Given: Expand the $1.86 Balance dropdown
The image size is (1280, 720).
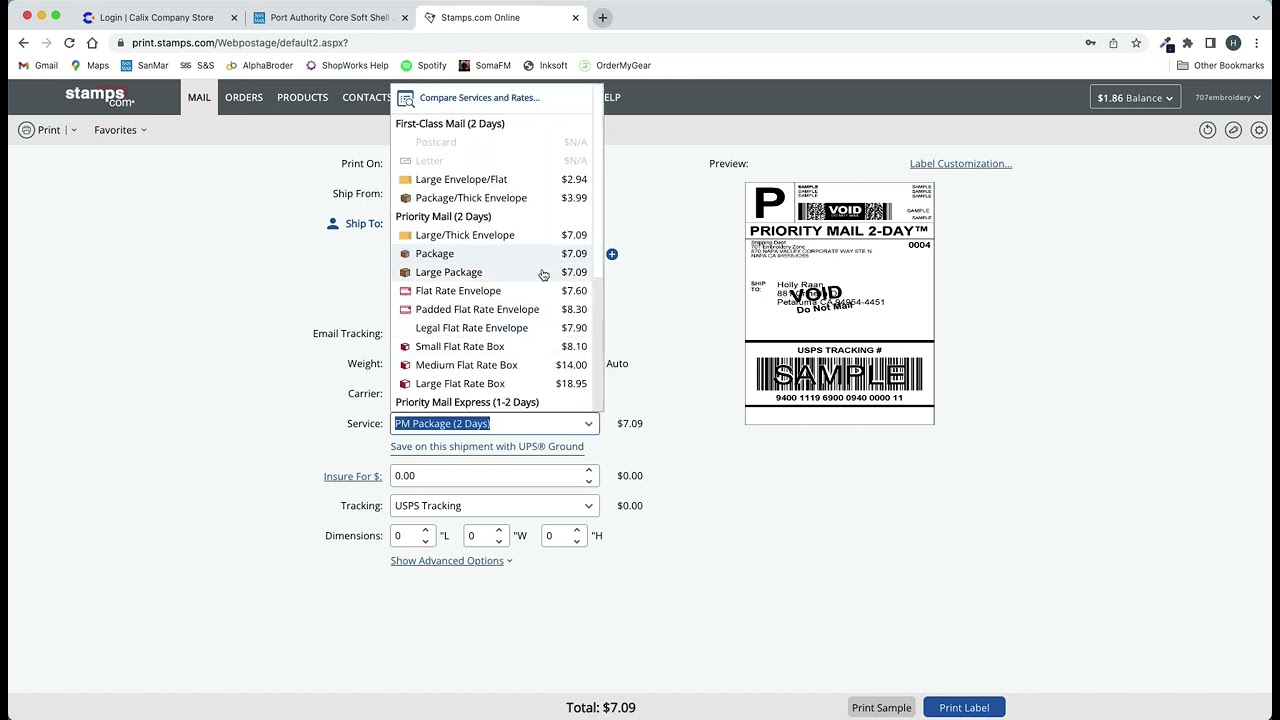Looking at the screenshot, I should pos(1135,98).
